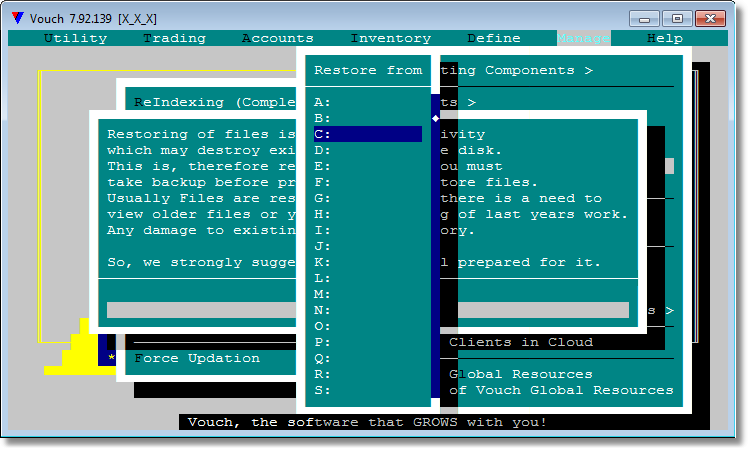Viewport: 748px width, 450px height.
Task: Select drive M: in Restore from list
Action: click(368, 294)
